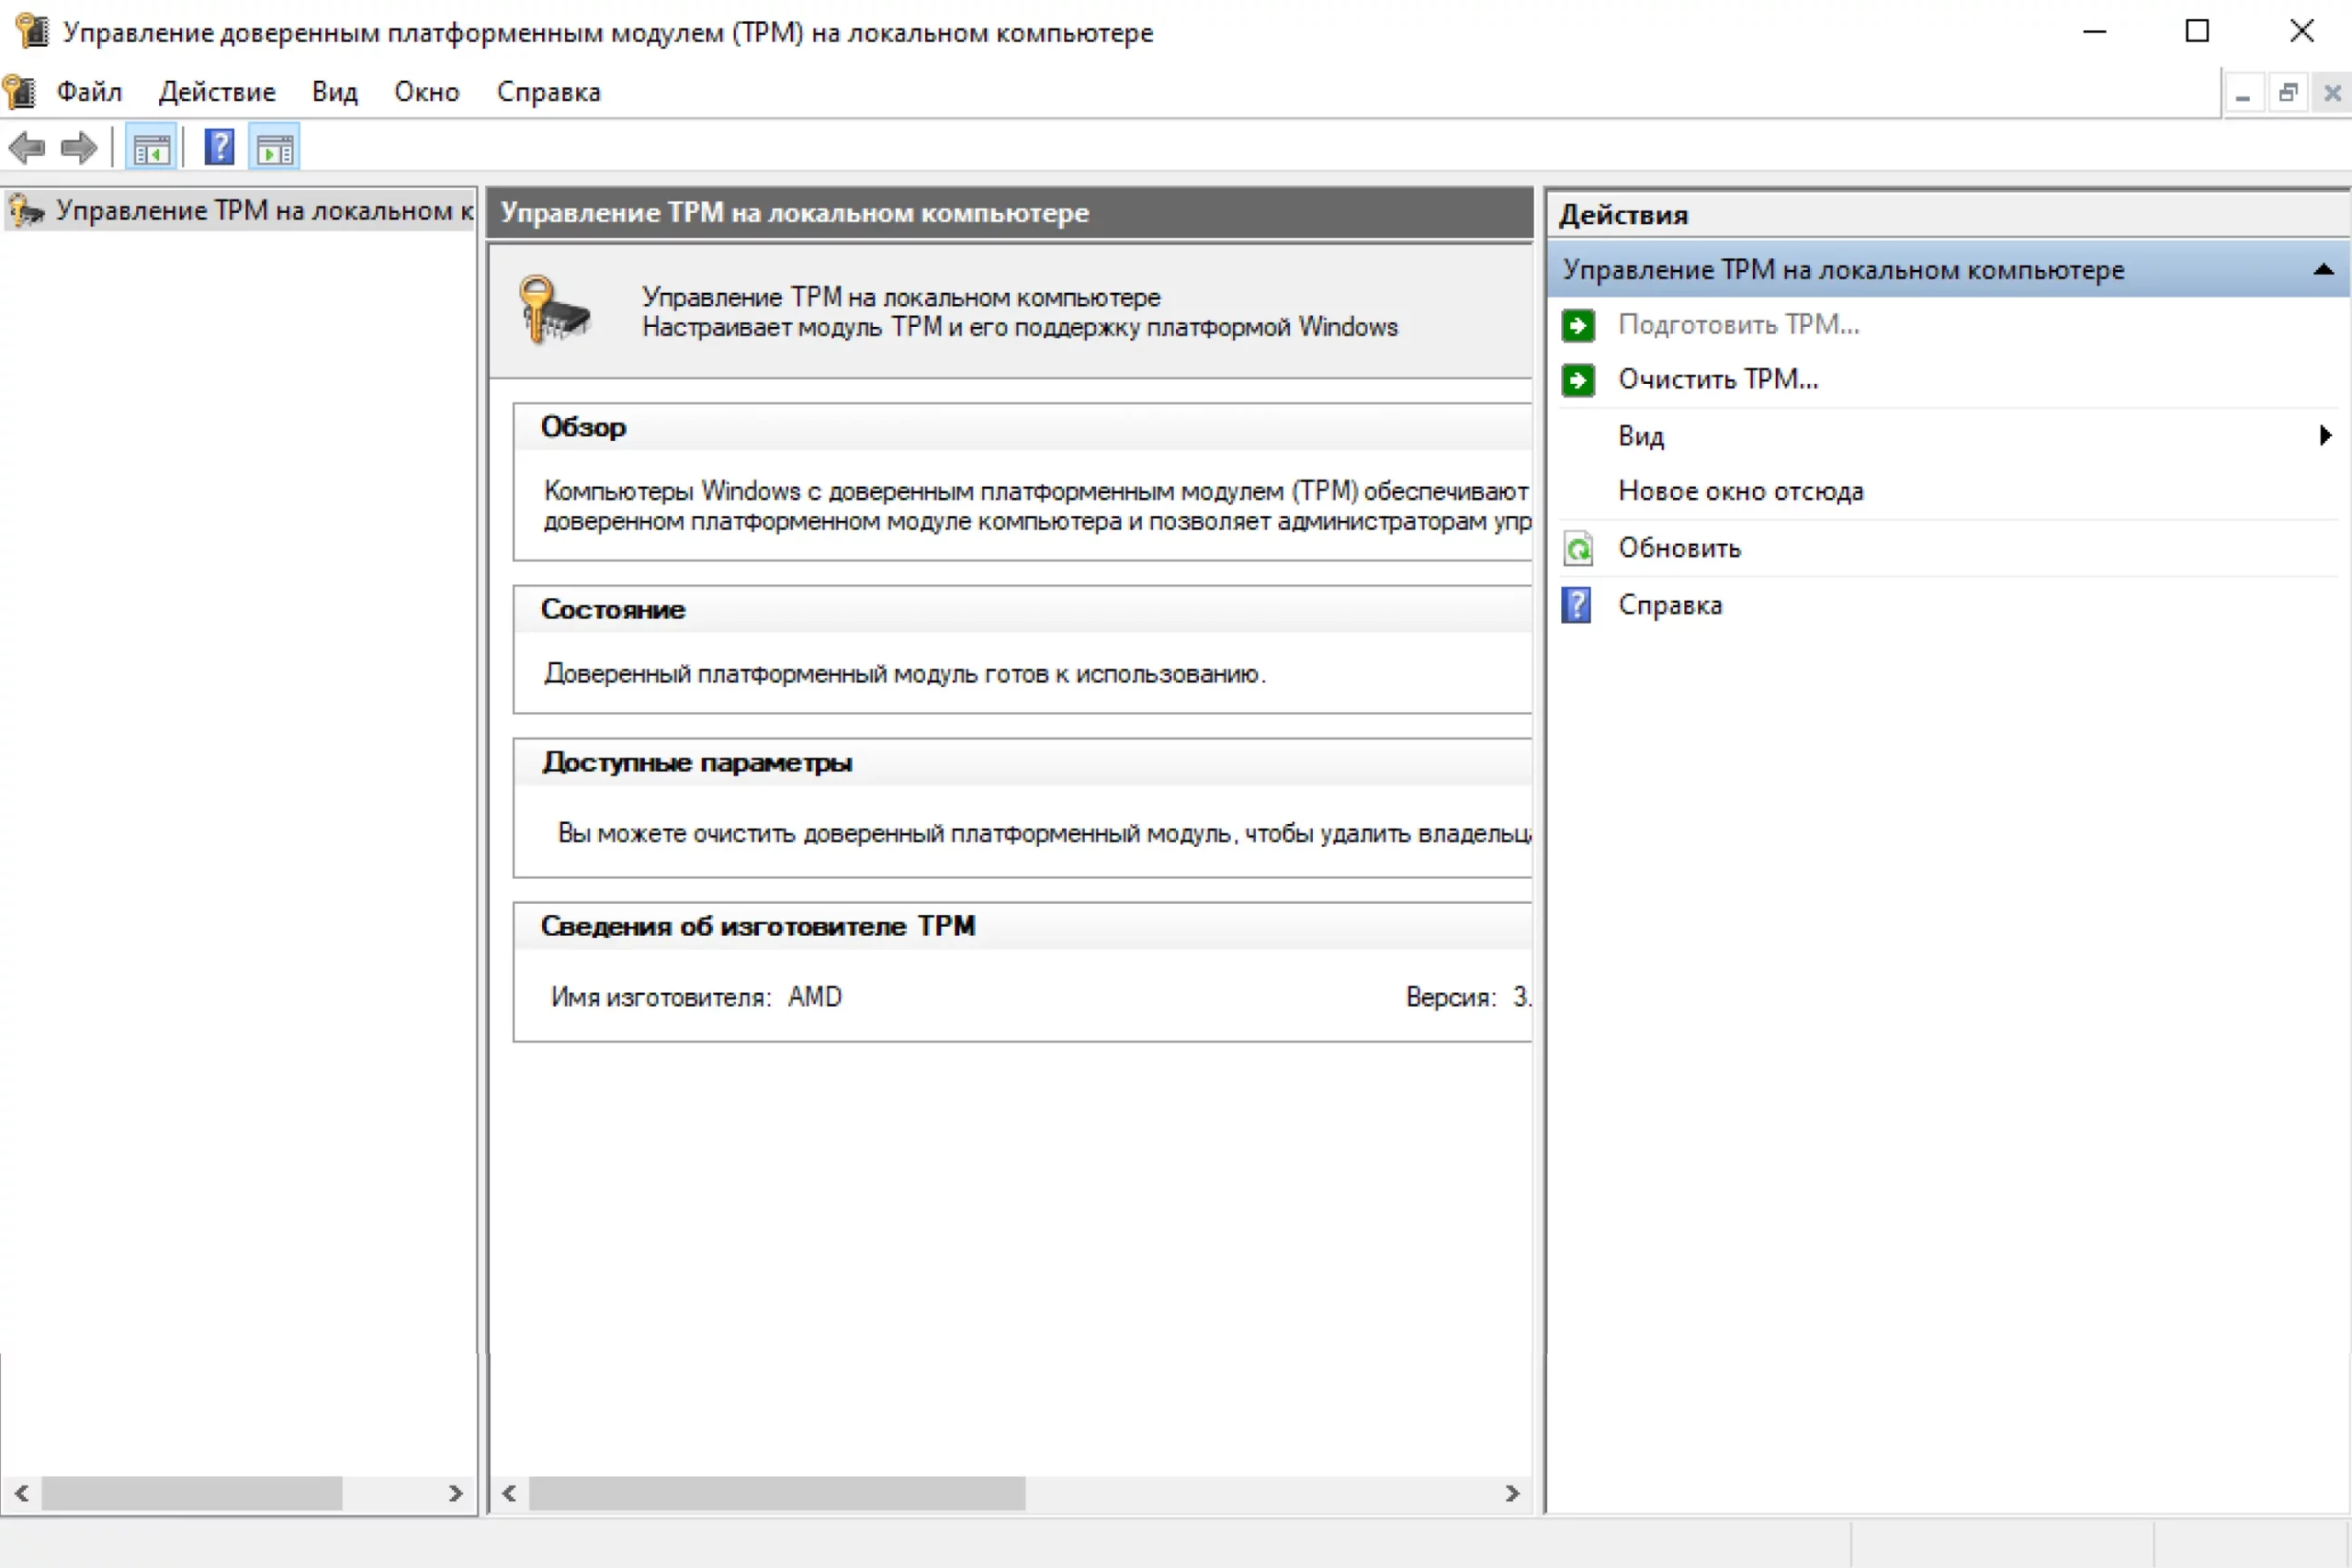Expand the Вид submenu arrow
This screenshot has width=2352, height=1568.
(x=2325, y=436)
